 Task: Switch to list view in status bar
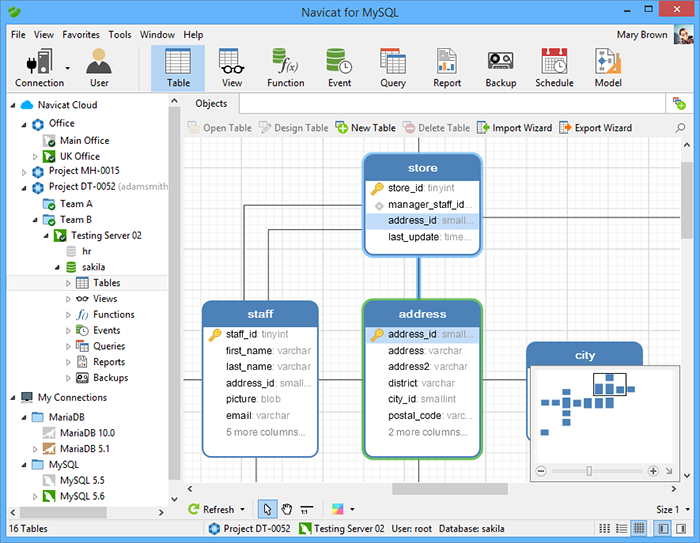(x=621, y=529)
